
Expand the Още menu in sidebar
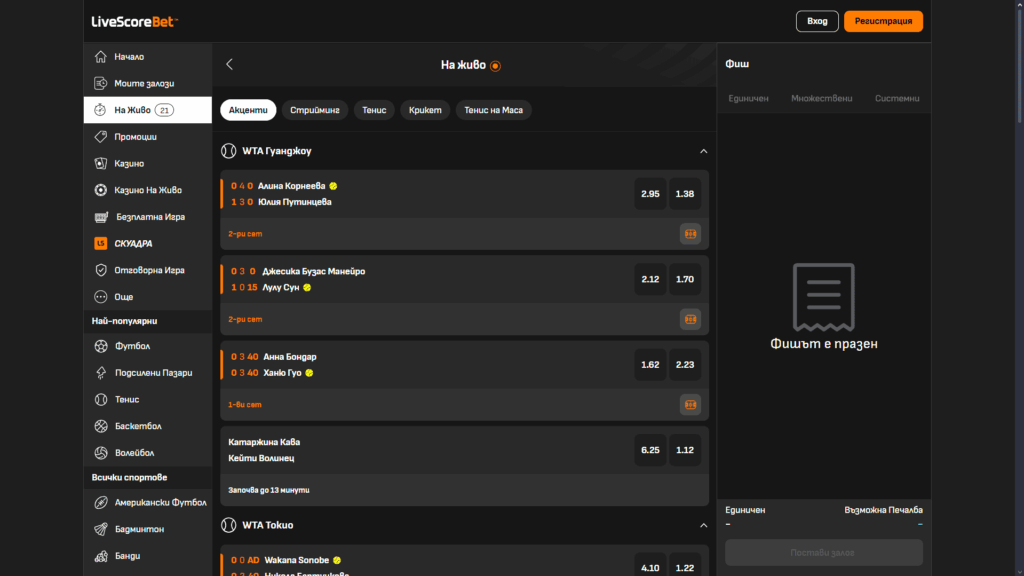tap(101, 297)
